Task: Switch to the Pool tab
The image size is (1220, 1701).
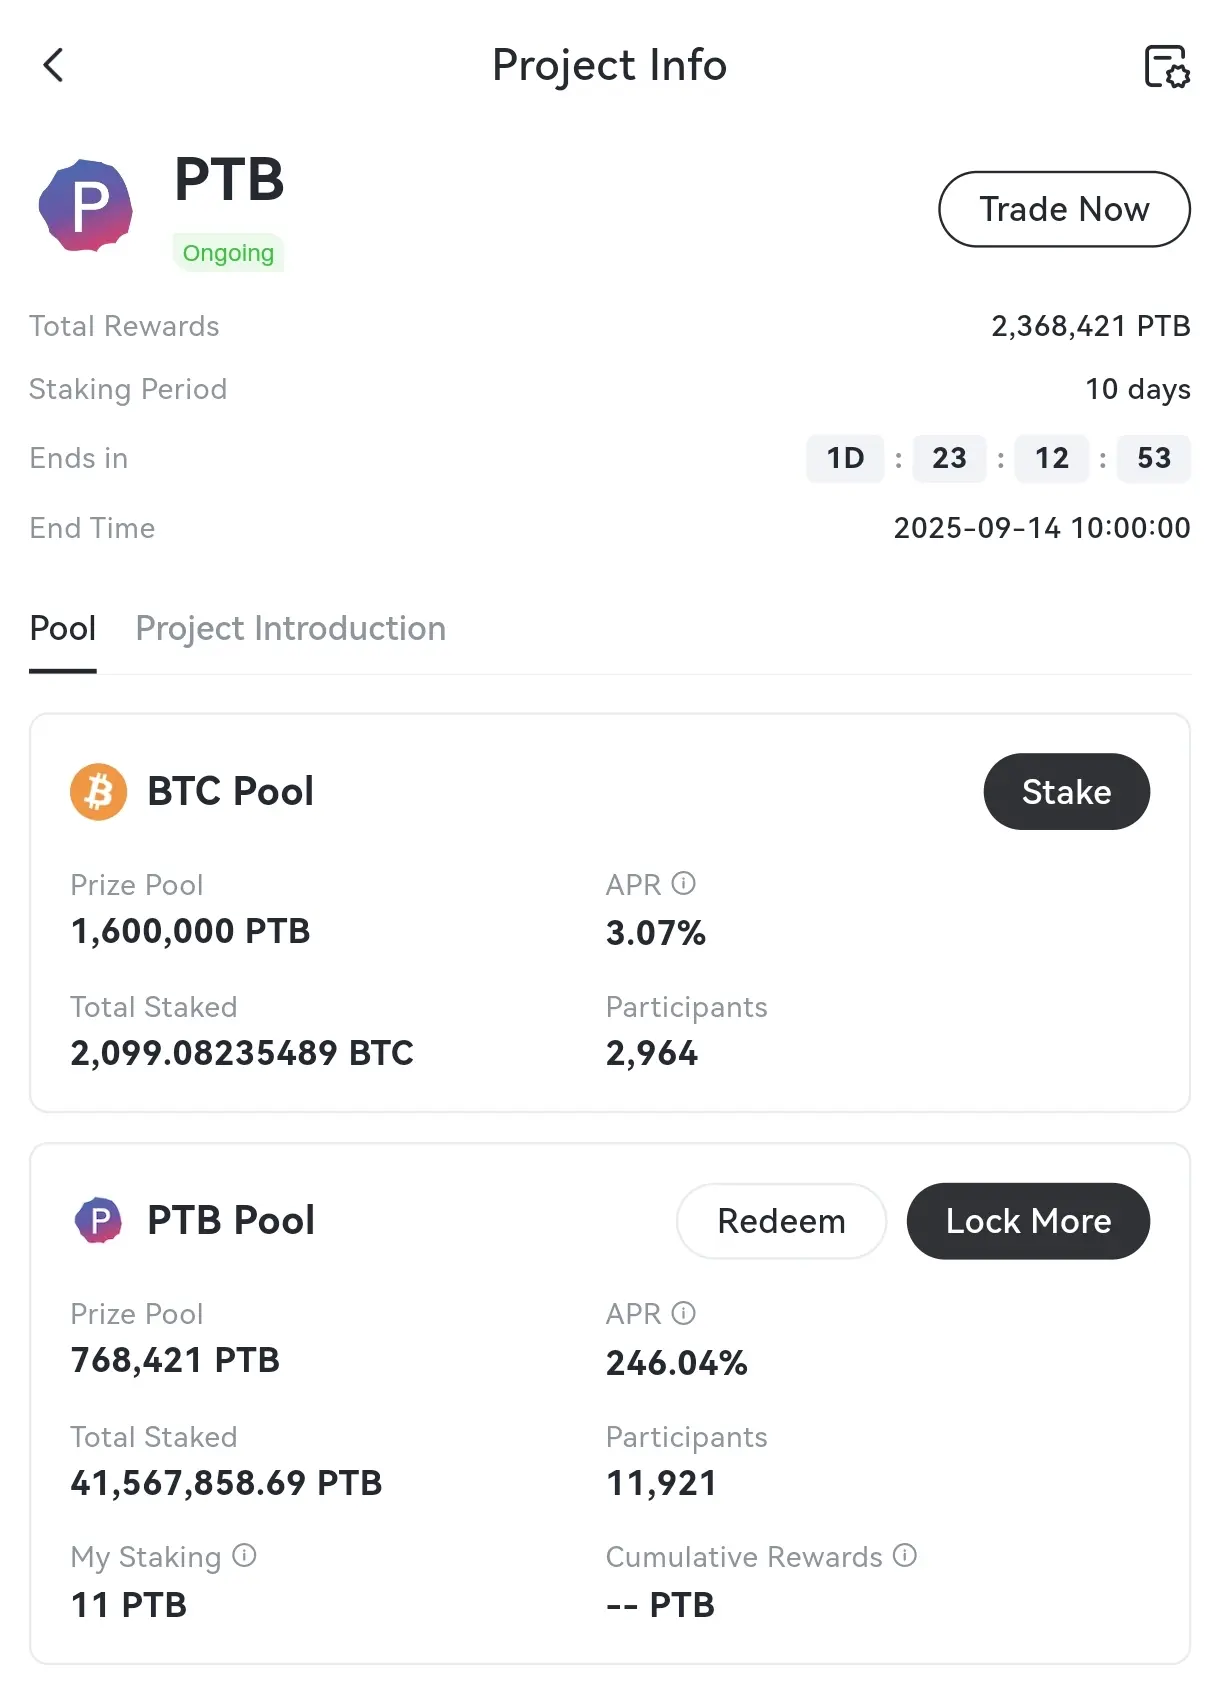Action: click(x=63, y=629)
